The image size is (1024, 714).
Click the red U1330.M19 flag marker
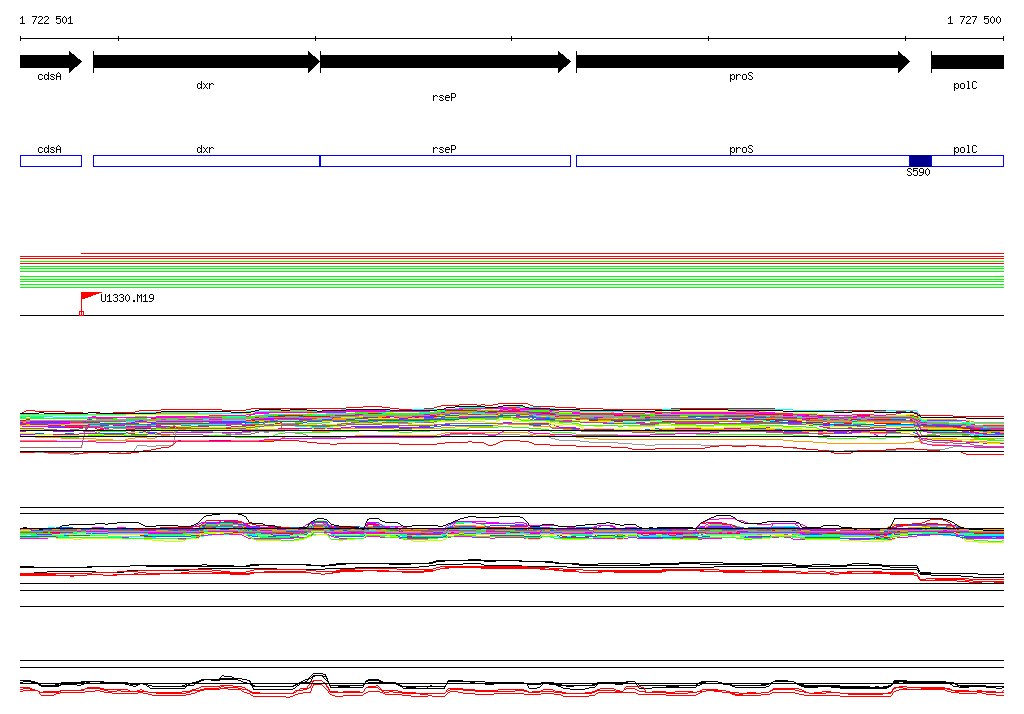90,297
